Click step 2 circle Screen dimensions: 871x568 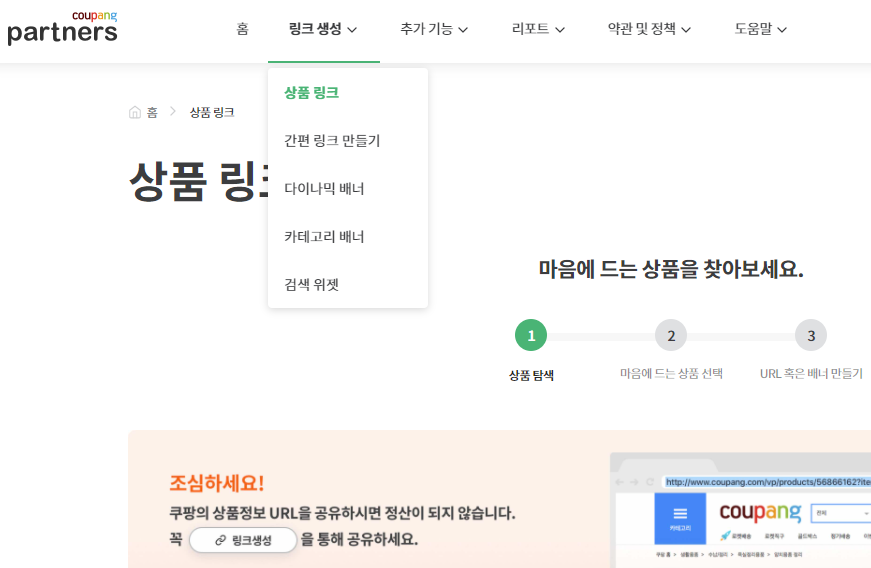click(671, 335)
